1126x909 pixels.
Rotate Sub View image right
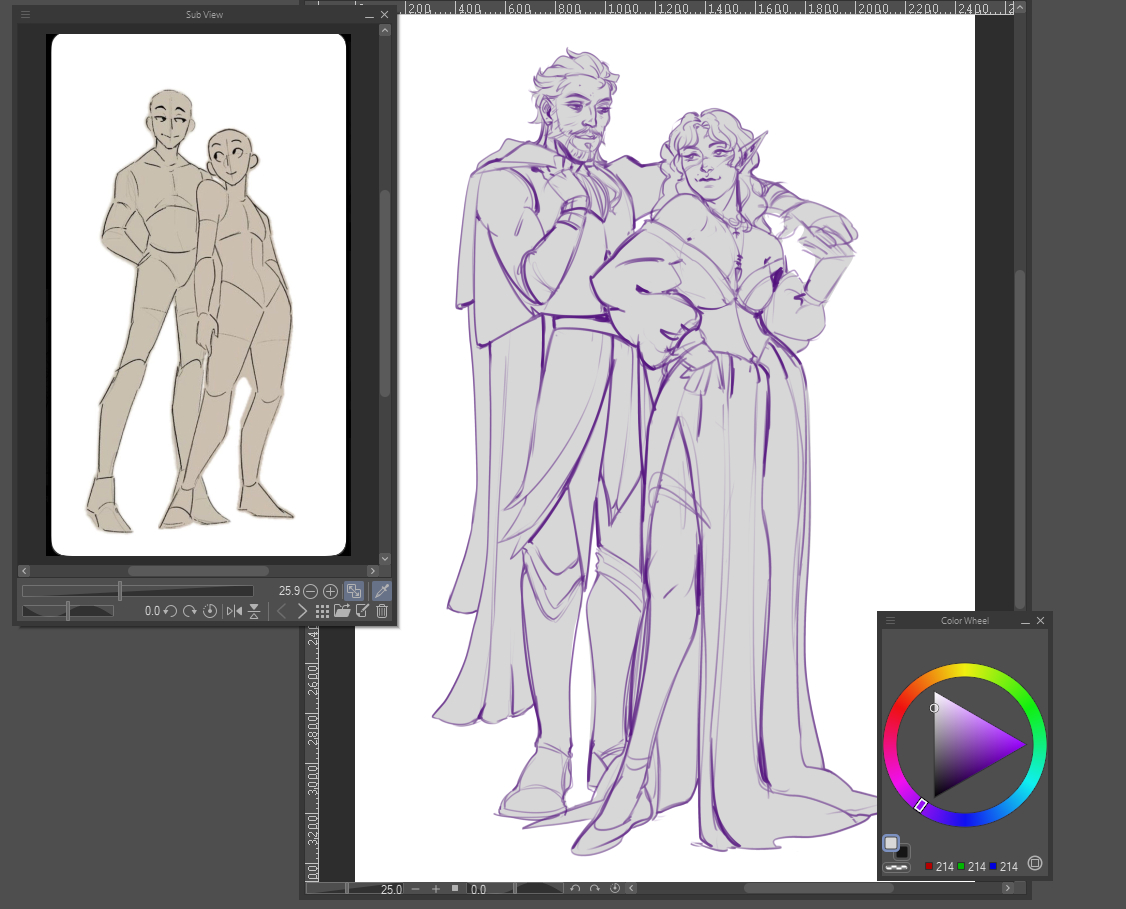[189, 611]
